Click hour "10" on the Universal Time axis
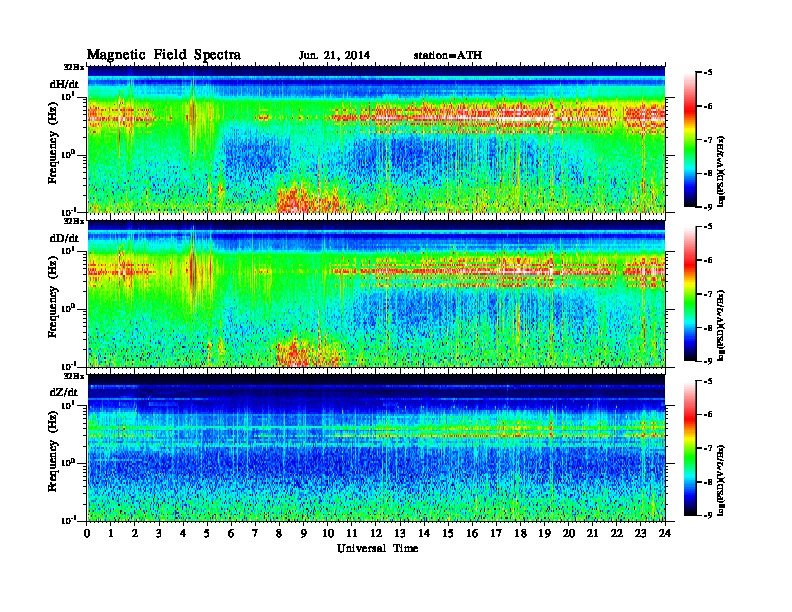This screenshot has width=792, height=612. click(328, 533)
